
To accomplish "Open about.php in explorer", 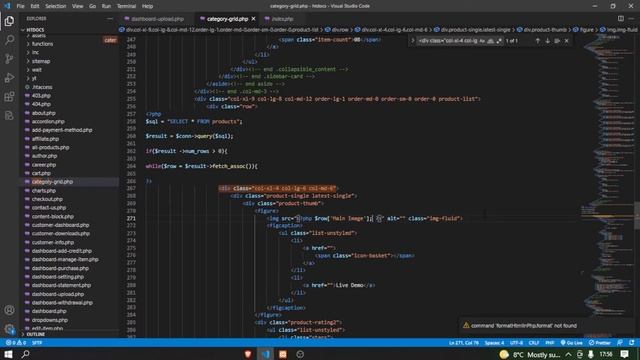I will (x=43, y=113).
